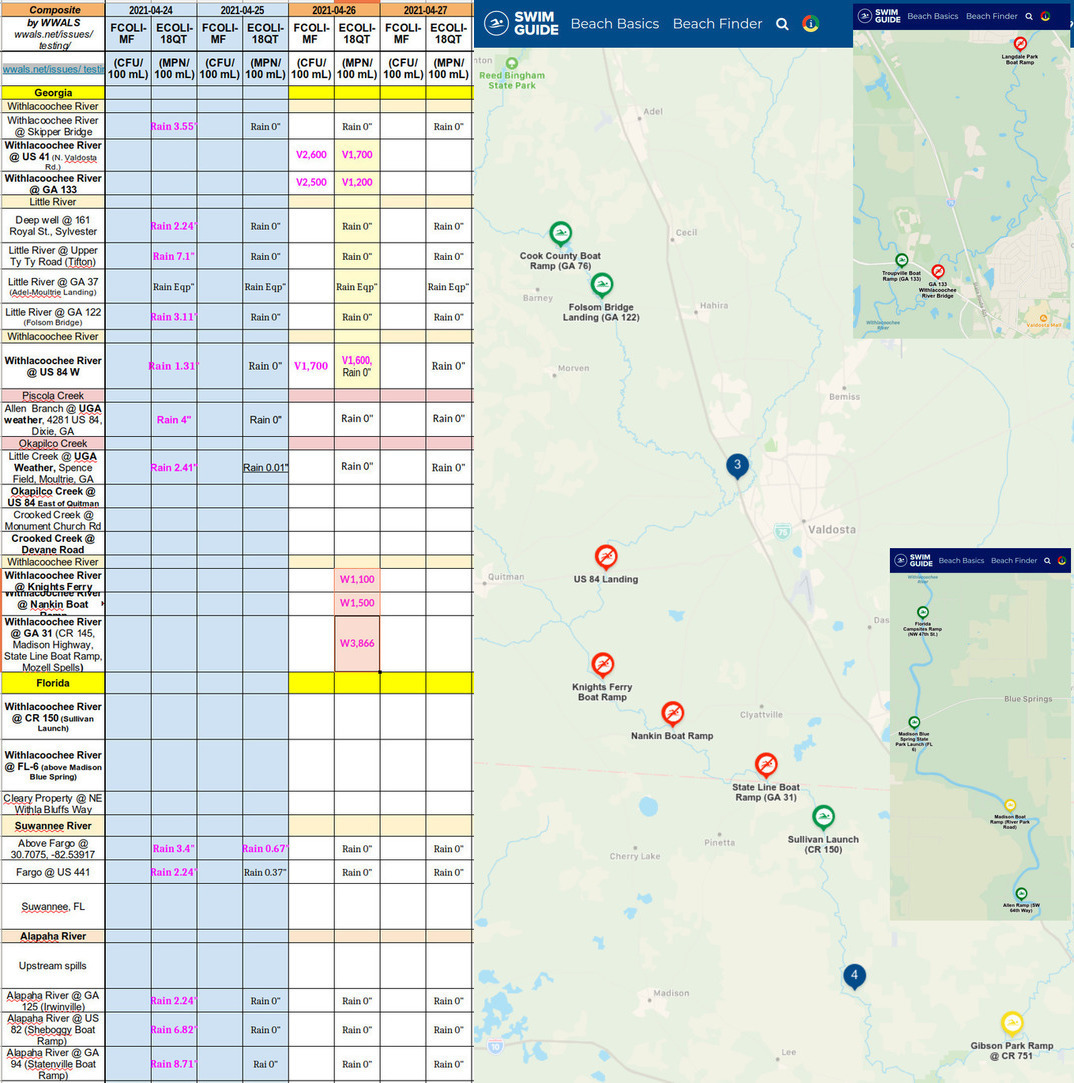This screenshot has height=1083, width=1074.
Task: Select Gibson Park Ramp yellow marker
Action: click(x=1012, y=1024)
